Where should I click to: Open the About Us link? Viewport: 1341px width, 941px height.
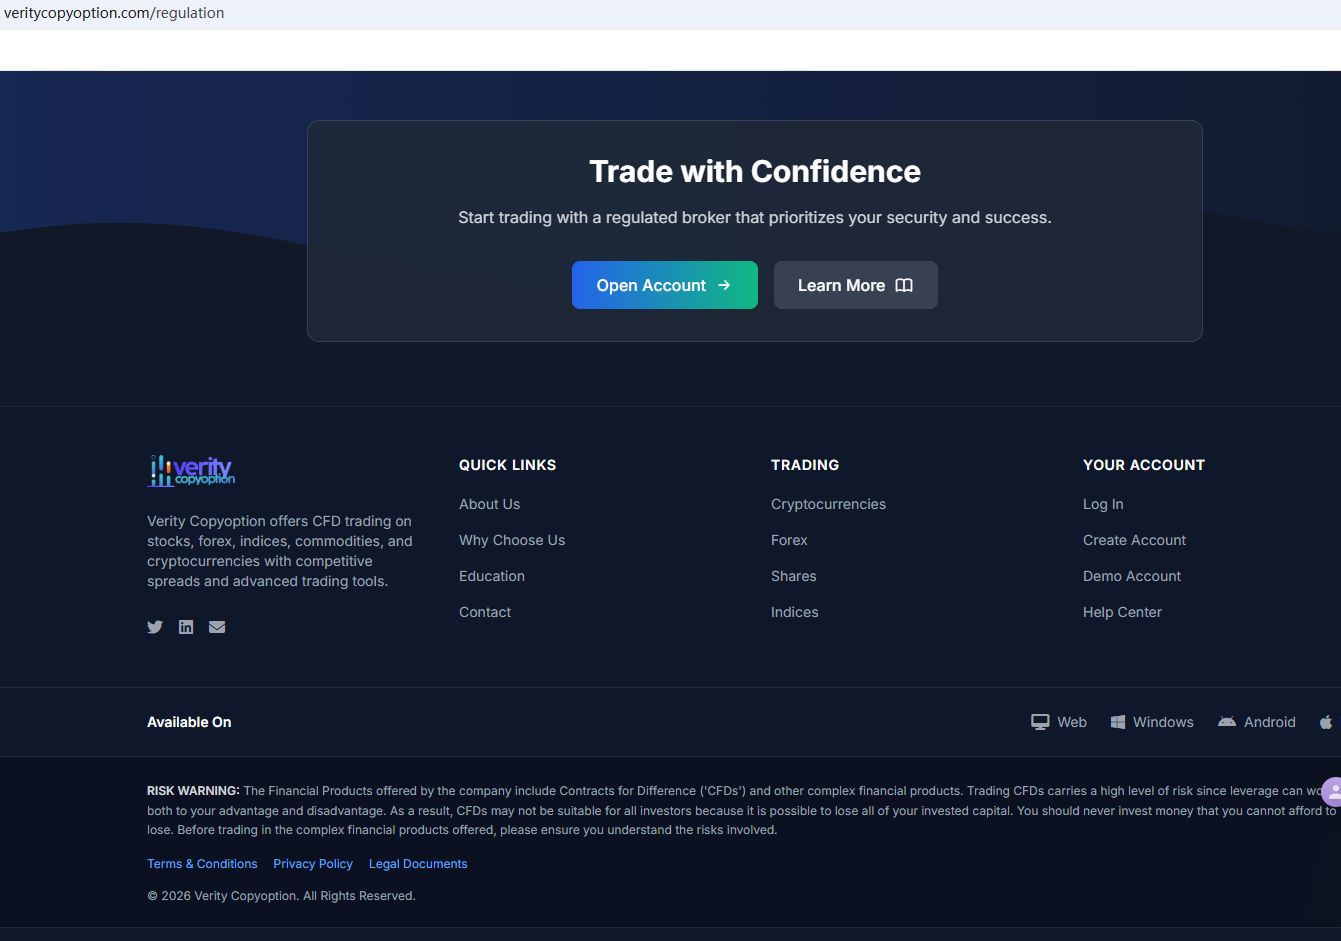[489, 504]
